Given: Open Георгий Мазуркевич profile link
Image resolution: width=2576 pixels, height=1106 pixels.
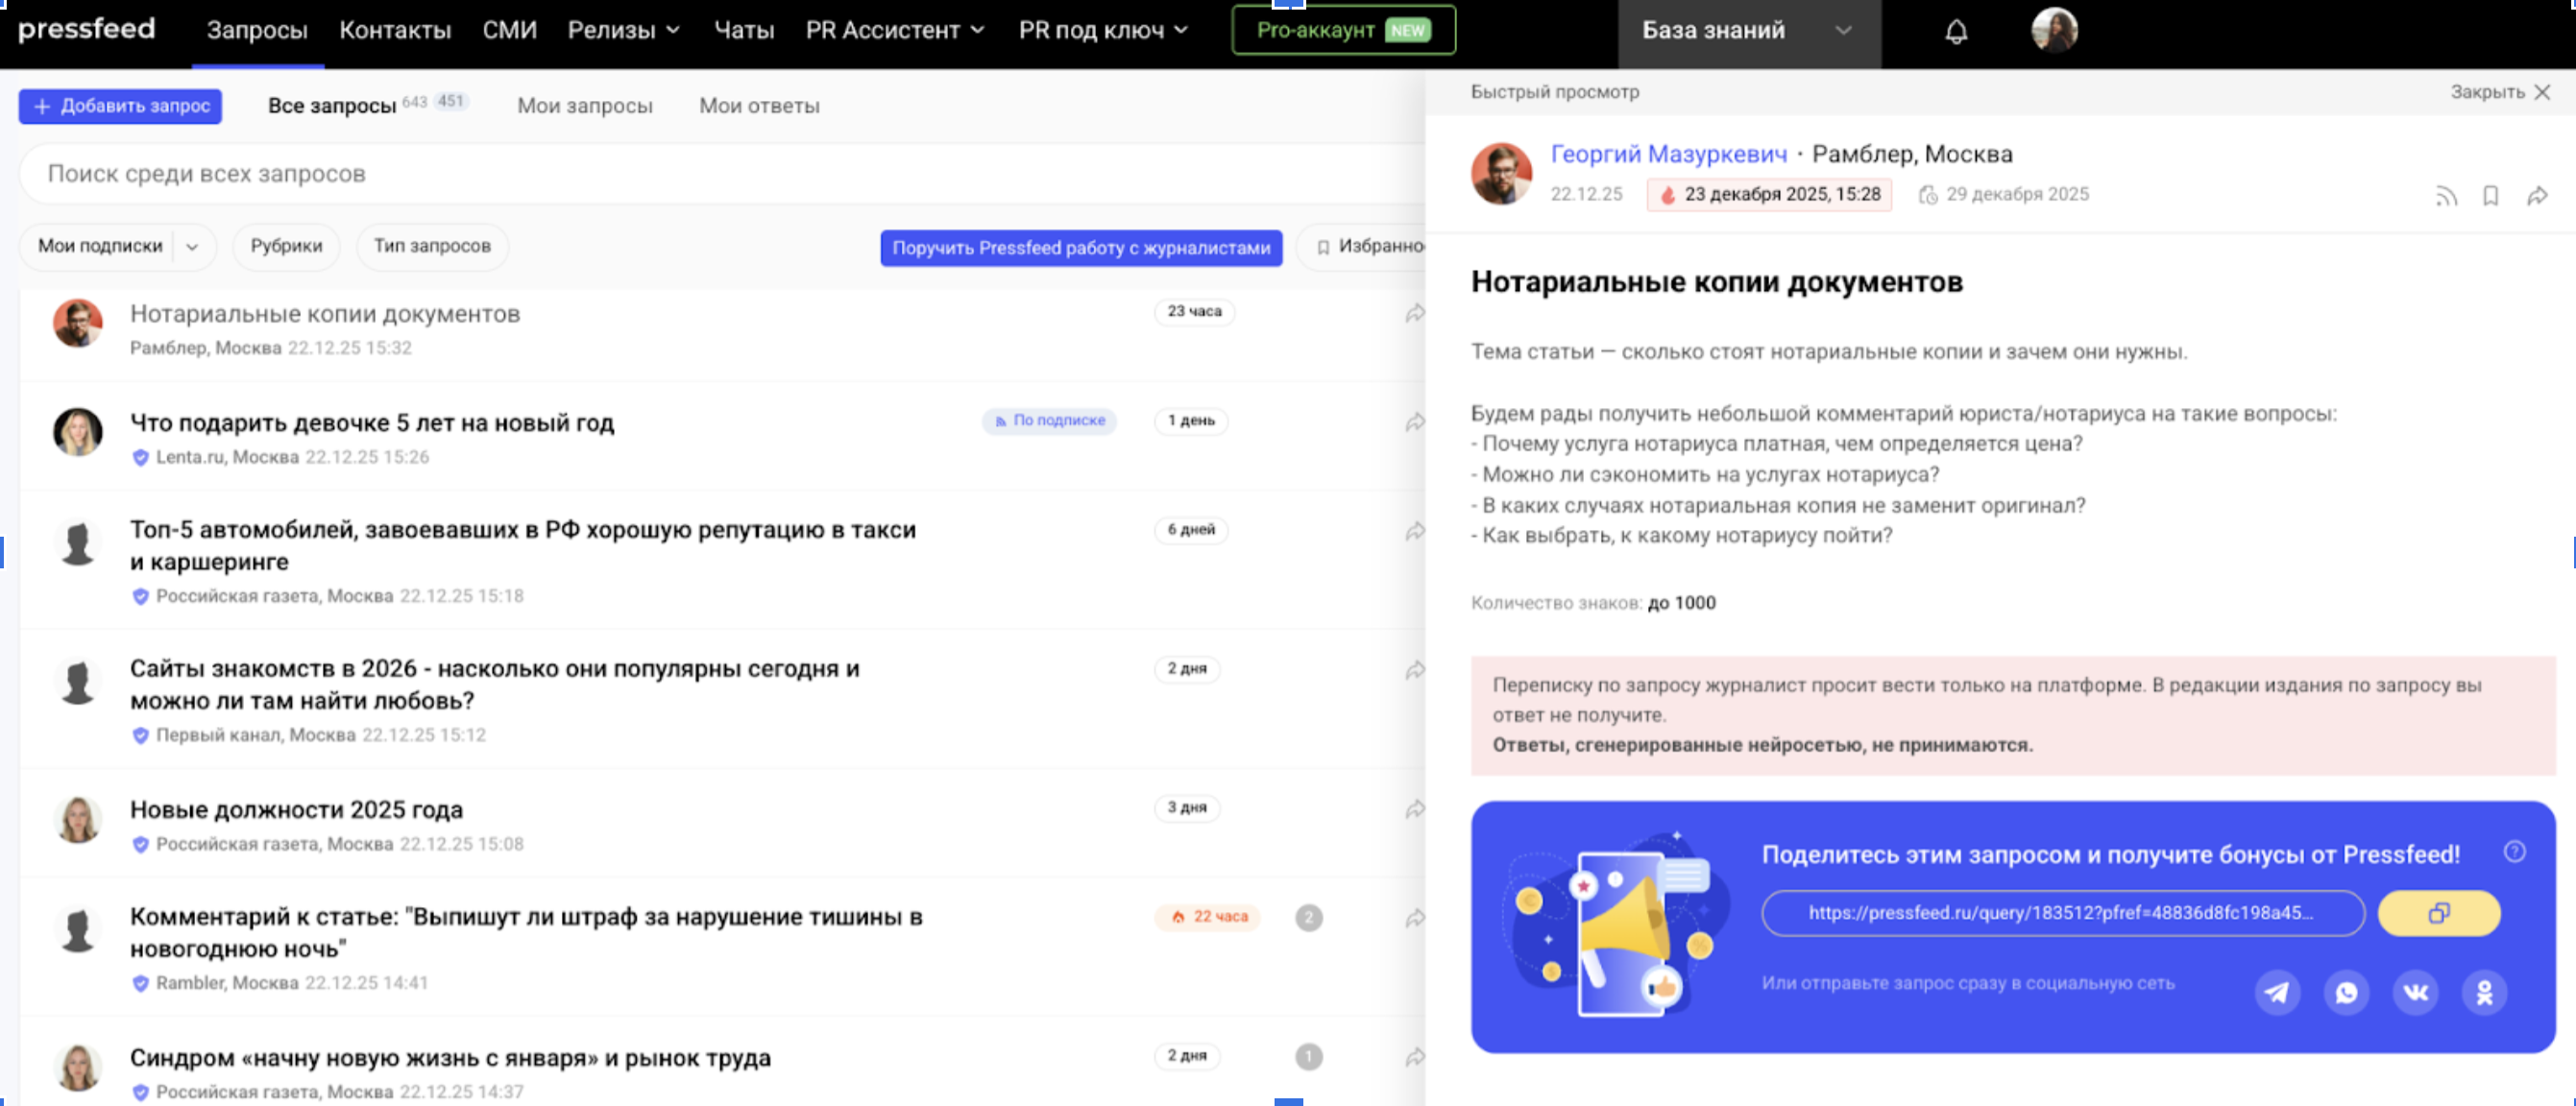Looking at the screenshot, I should (x=1668, y=154).
